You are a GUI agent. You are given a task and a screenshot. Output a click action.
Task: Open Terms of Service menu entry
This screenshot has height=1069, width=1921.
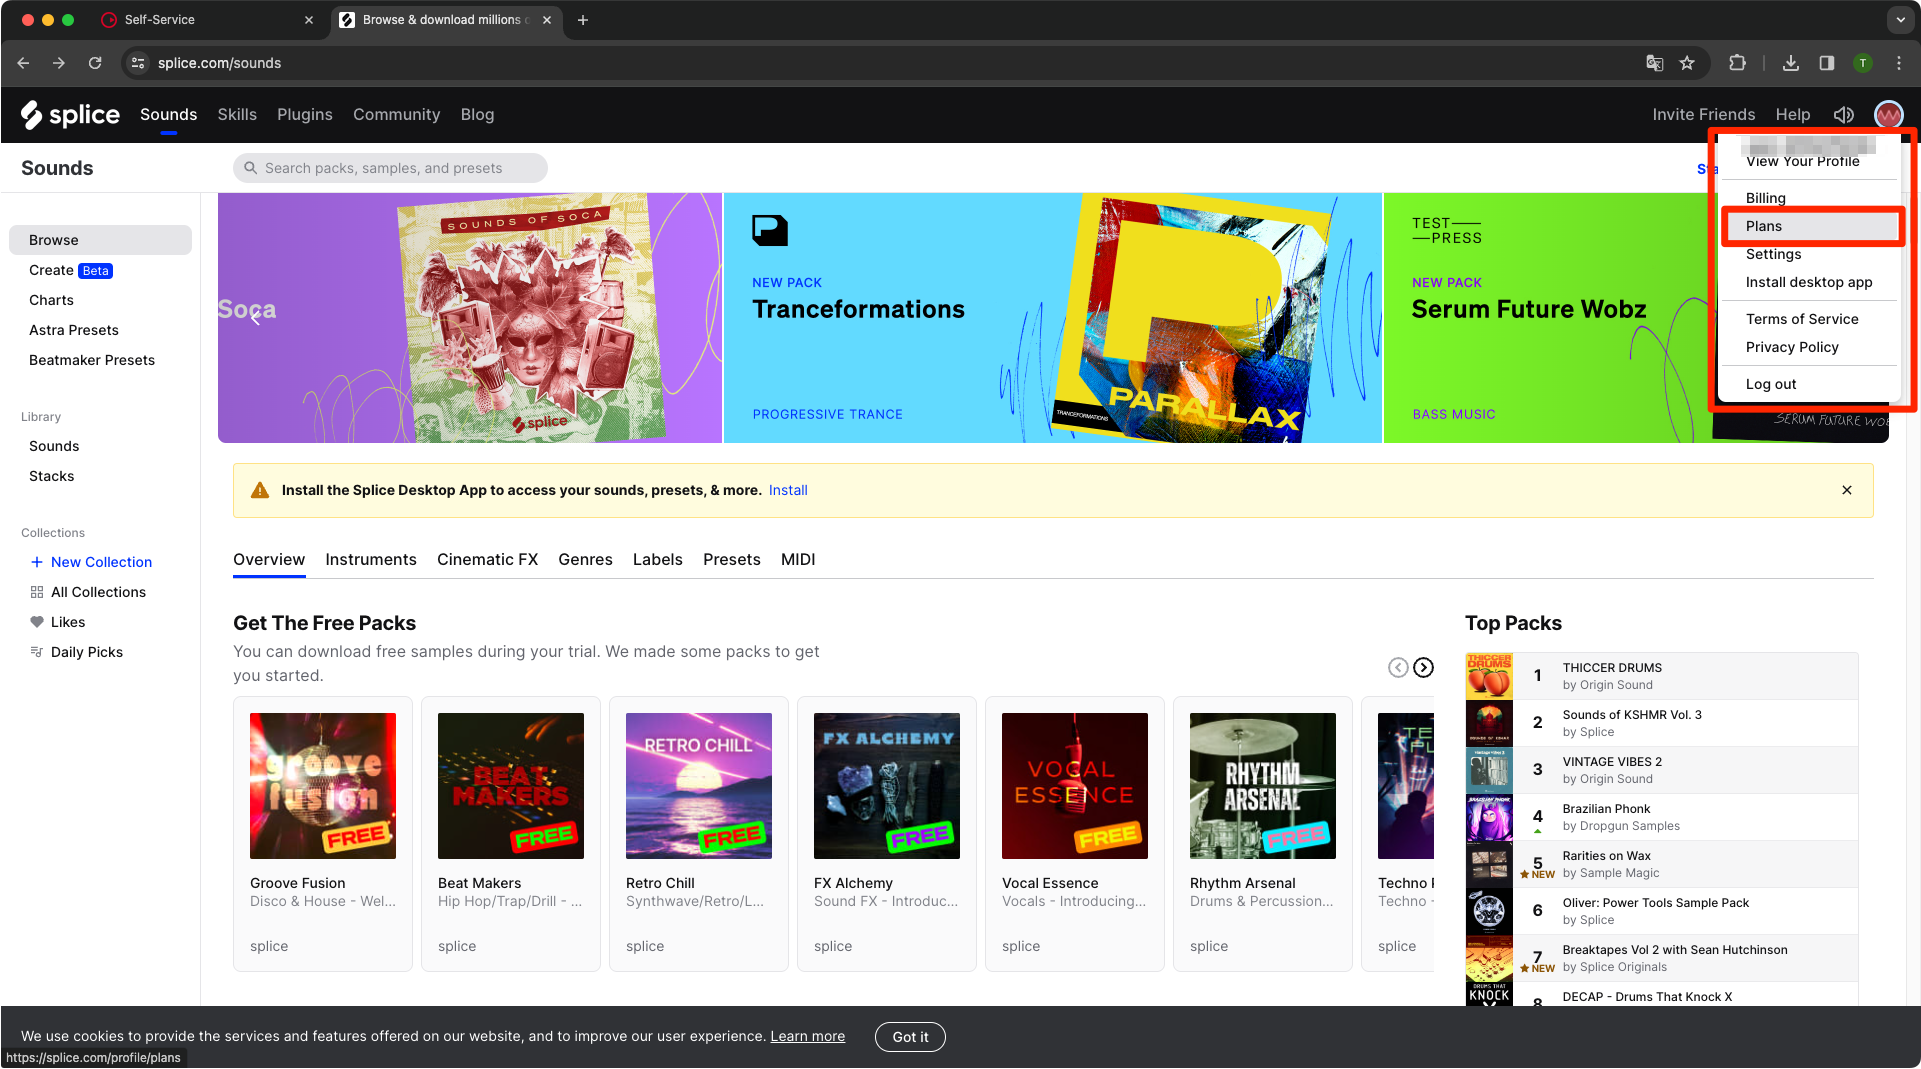1802,319
